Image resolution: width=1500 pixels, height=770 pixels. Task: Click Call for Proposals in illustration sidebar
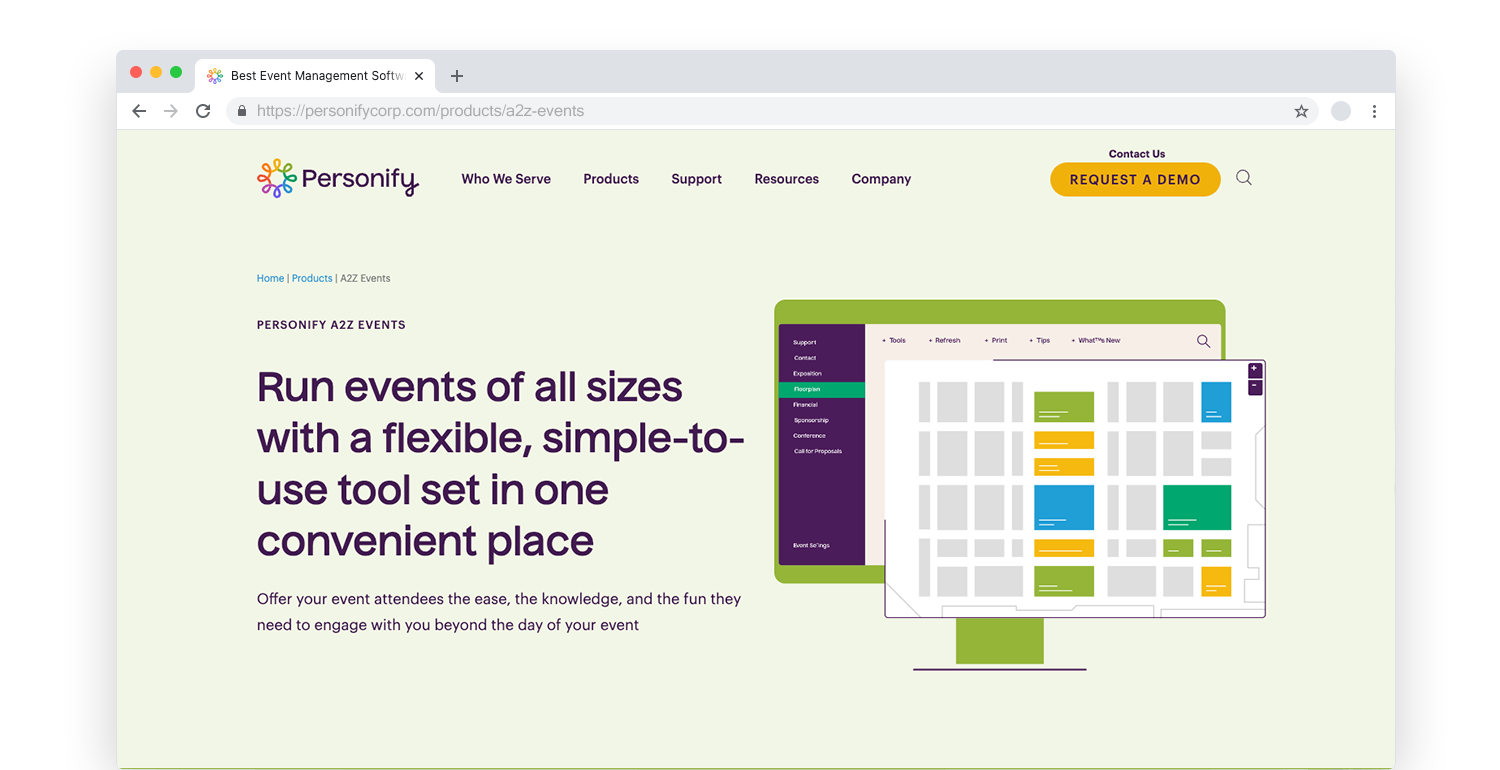pos(818,451)
